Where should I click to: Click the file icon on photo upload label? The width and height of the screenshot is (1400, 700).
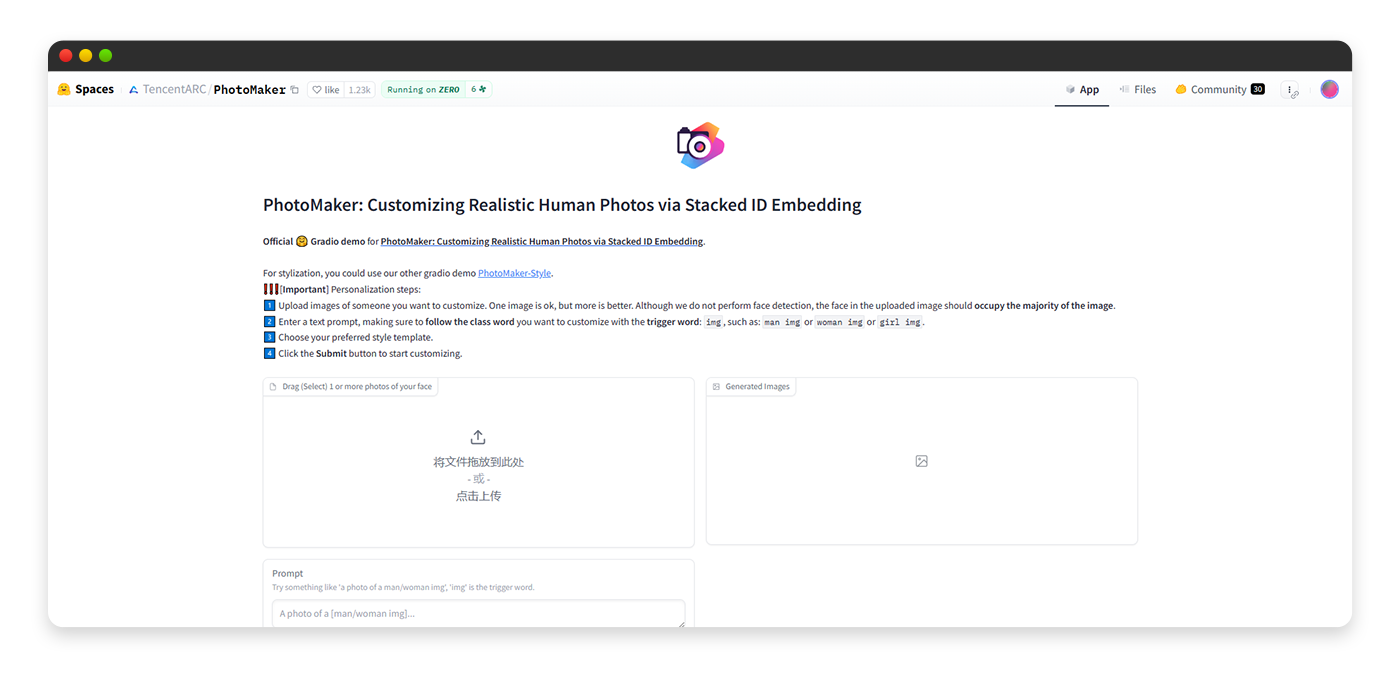[273, 386]
